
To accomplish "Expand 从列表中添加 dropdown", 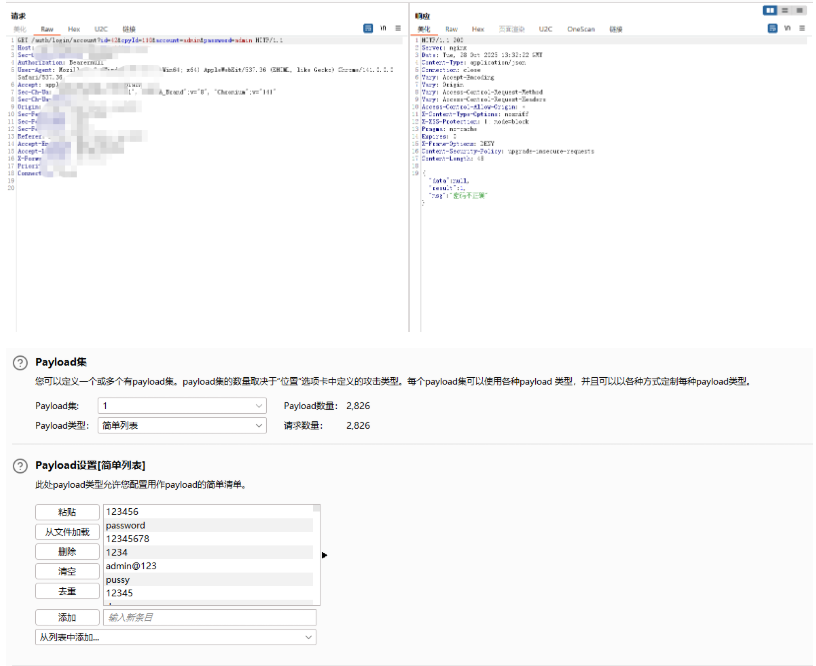I will point(176,637).
